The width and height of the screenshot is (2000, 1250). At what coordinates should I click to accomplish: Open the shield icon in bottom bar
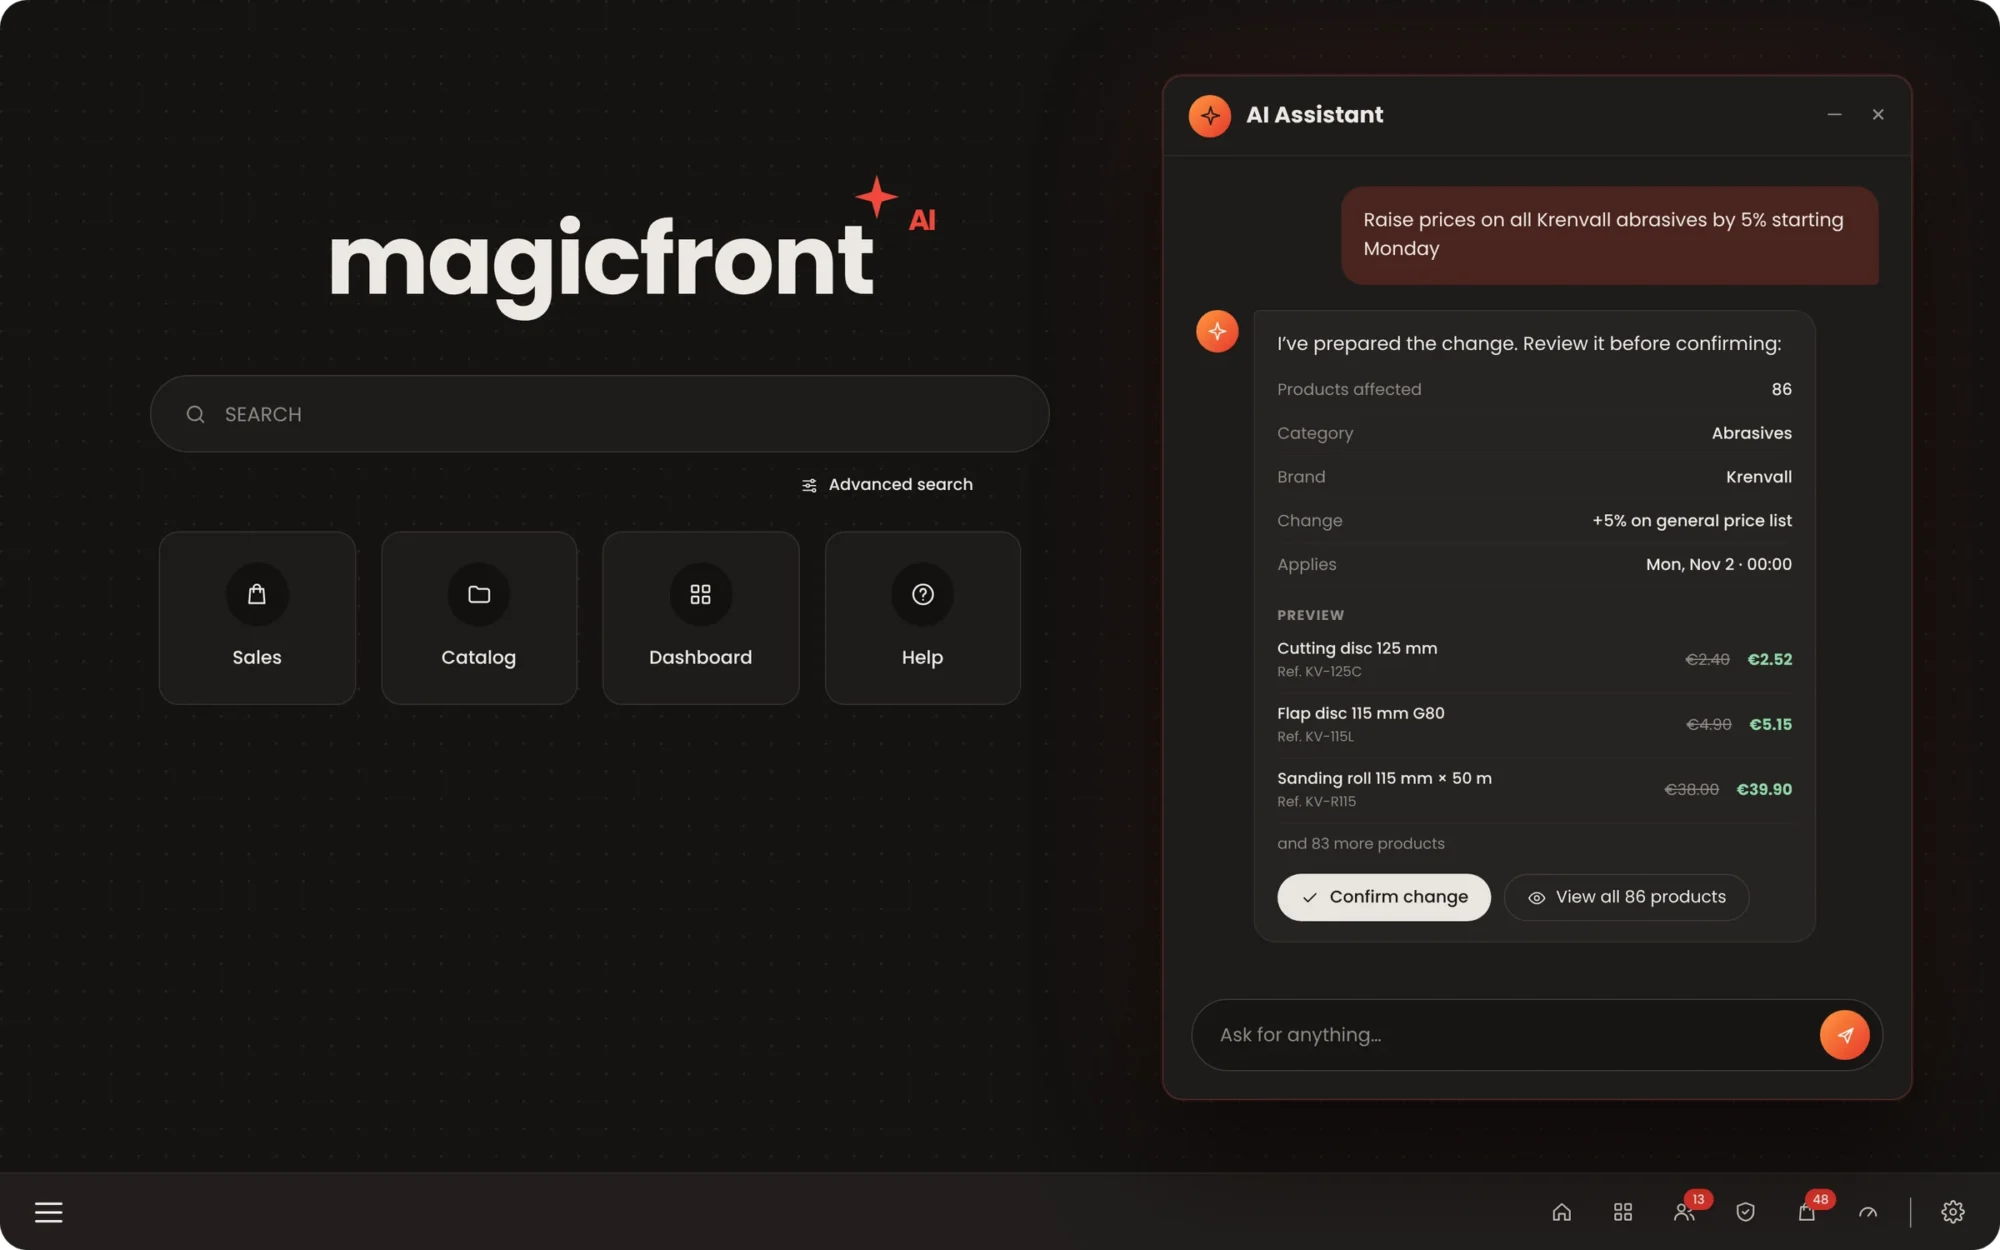(x=1745, y=1212)
